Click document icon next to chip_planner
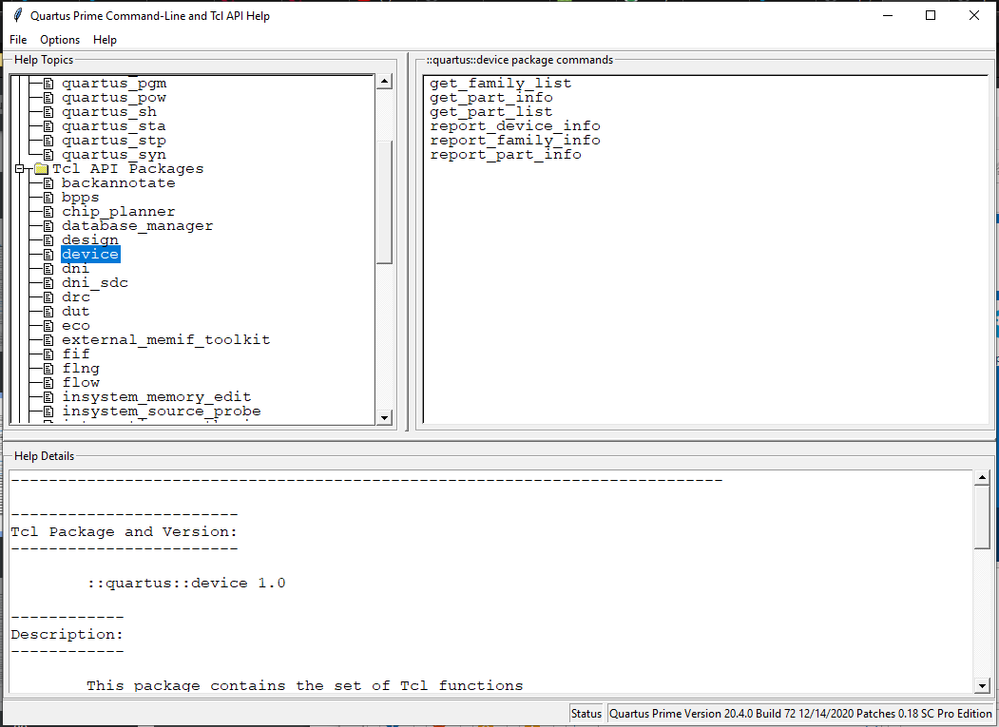Viewport: 999px width, 727px height. [x=48, y=212]
